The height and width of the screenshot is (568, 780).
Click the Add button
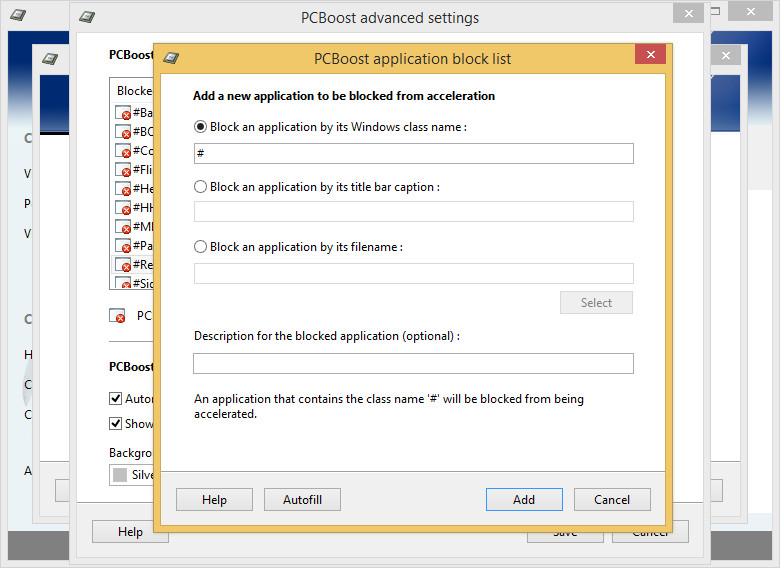(524, 499)
